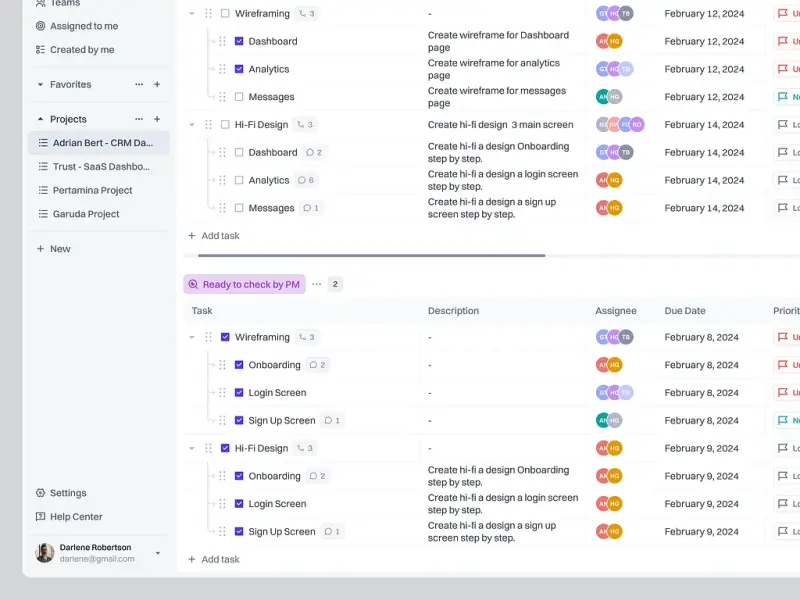The width and height of the screenshot is (800, 600).
Task: Click the drag handle beside Dashboard task
Action: tap(220, 41)
